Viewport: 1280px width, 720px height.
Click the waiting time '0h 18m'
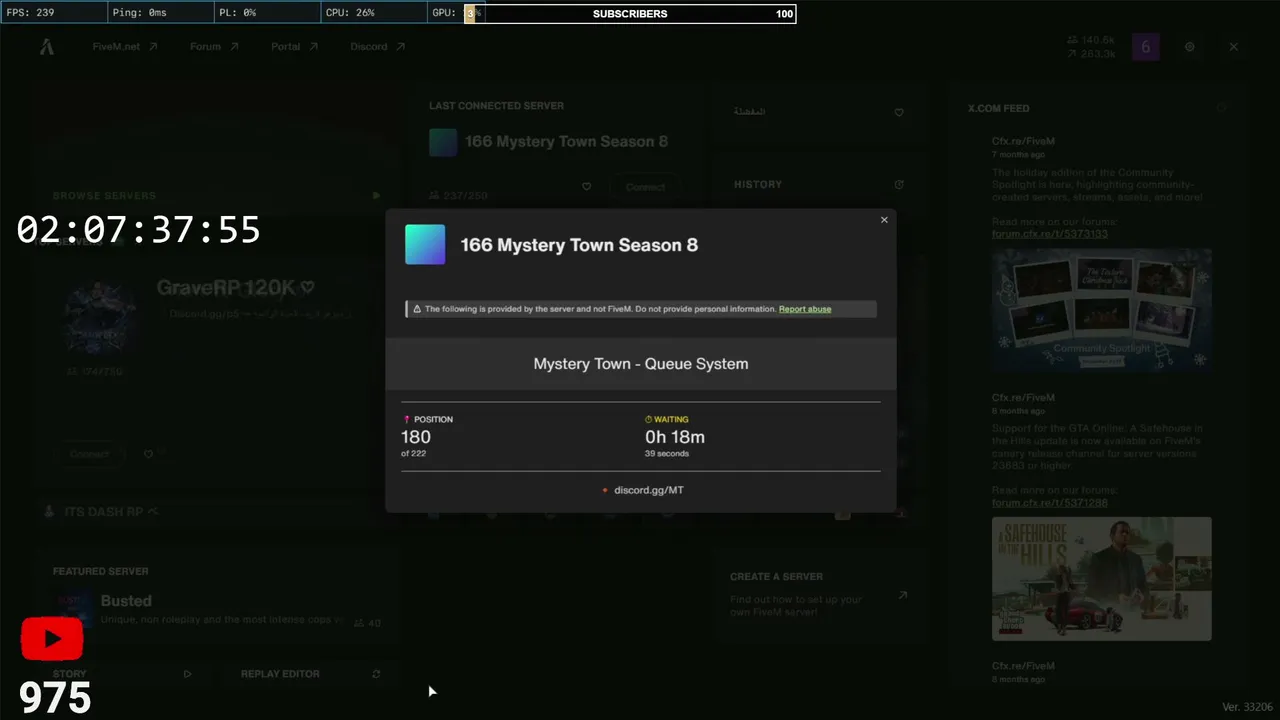click(x=675, y=437)
